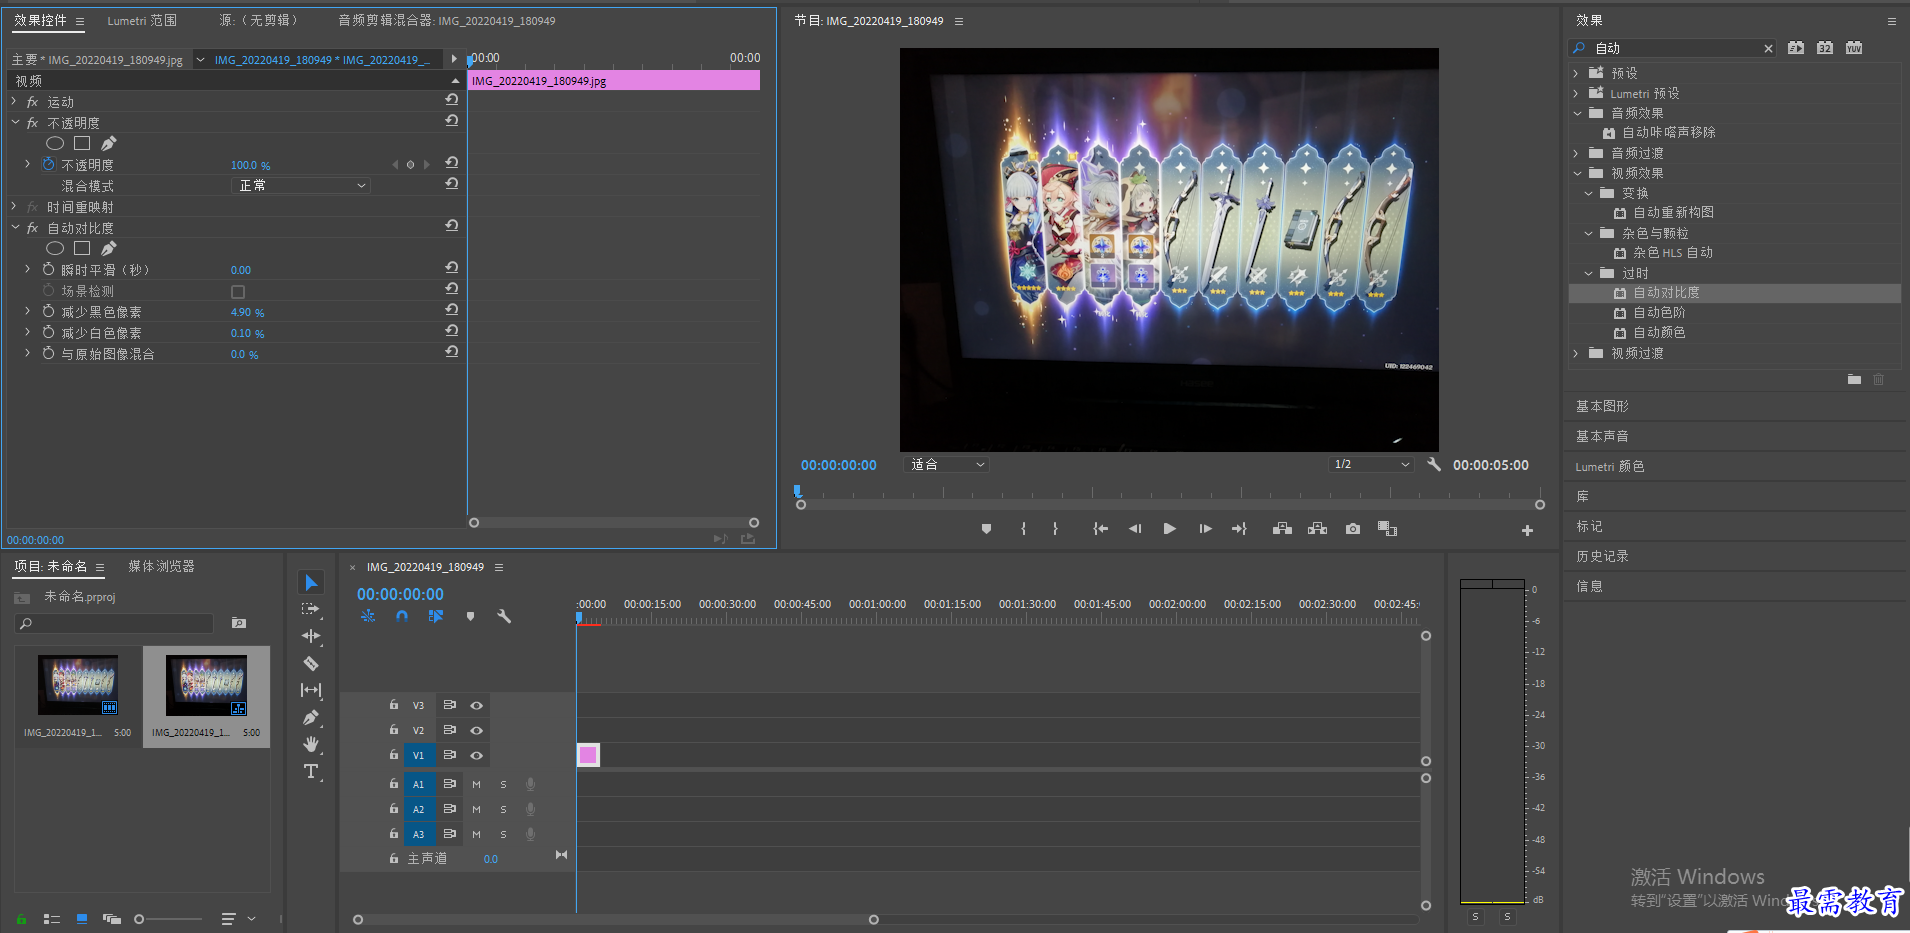1910x933 pixels.
Task: Collapse the Obsolete effects folder
Action: click(x=1588, y=273)
